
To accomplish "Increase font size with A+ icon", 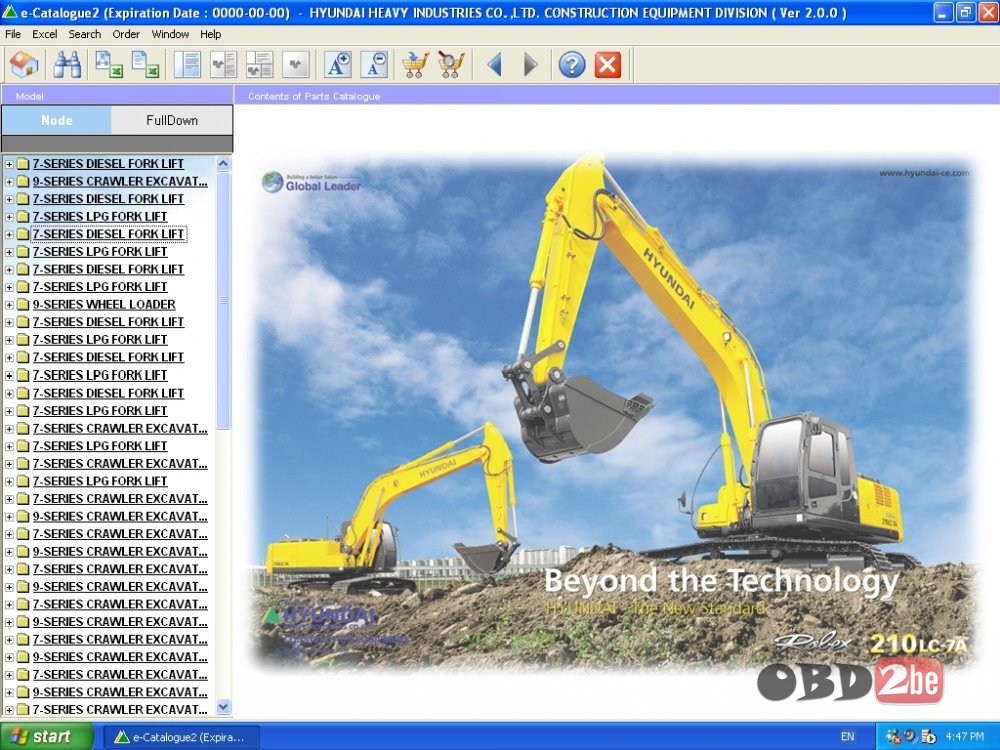I will 337,64.
